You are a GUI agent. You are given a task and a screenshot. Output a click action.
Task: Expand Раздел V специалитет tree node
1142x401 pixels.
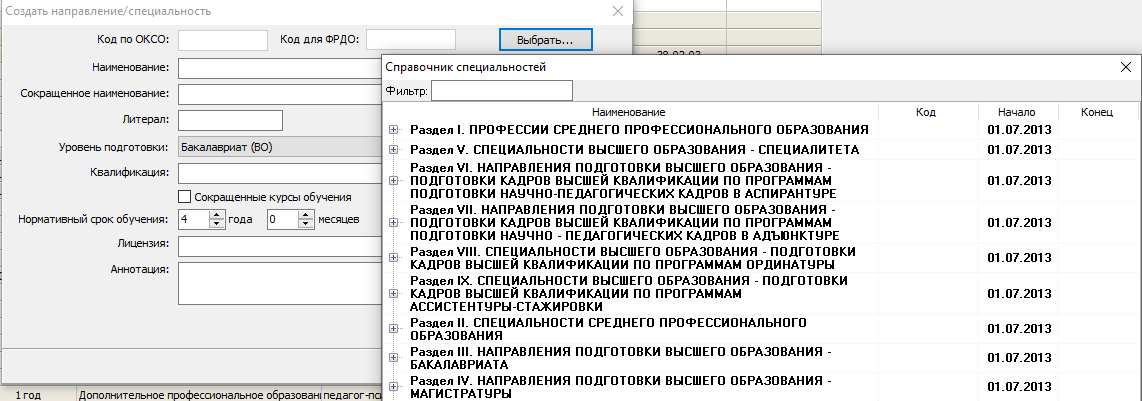click(x=394, y=150)
